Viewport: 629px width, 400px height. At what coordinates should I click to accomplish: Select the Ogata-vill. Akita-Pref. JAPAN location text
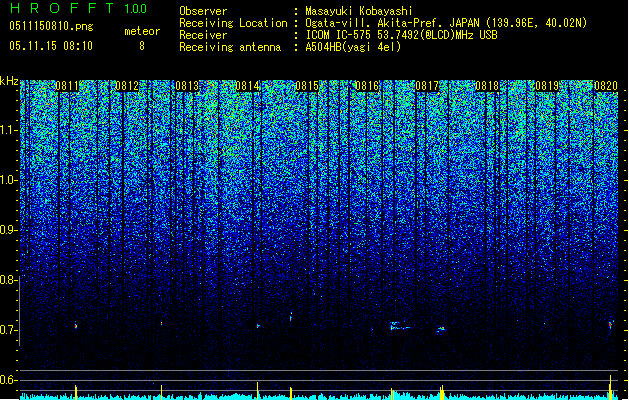click(x=446, y=23)
